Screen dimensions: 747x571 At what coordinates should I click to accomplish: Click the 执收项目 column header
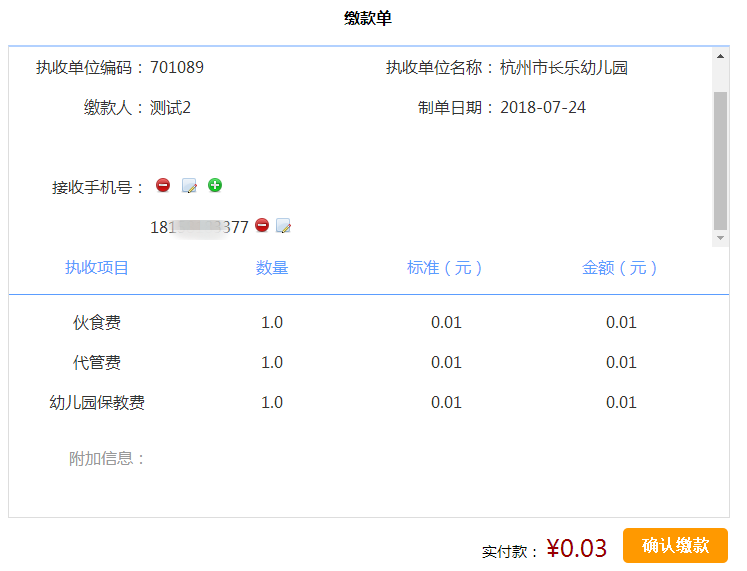[x=97, y=268]
